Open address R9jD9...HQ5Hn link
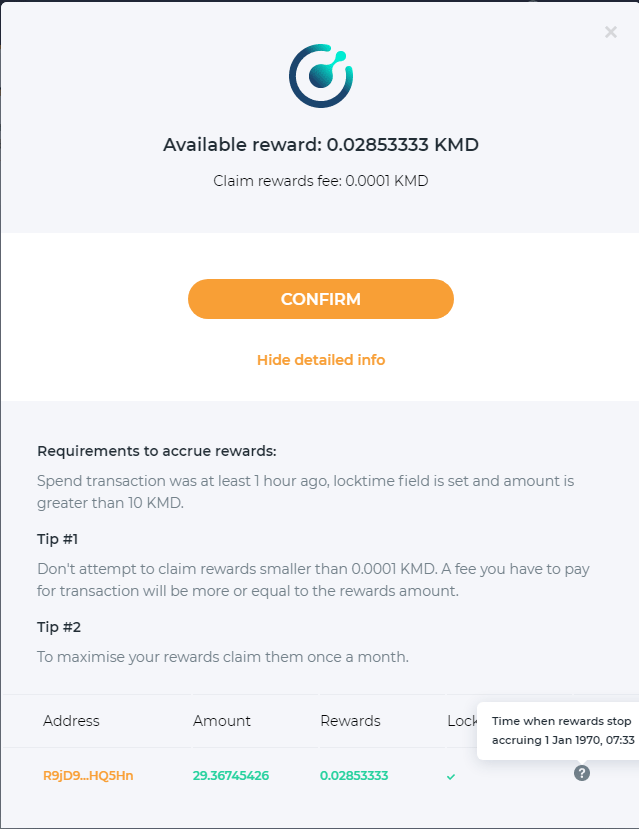 tap(88, 776)
